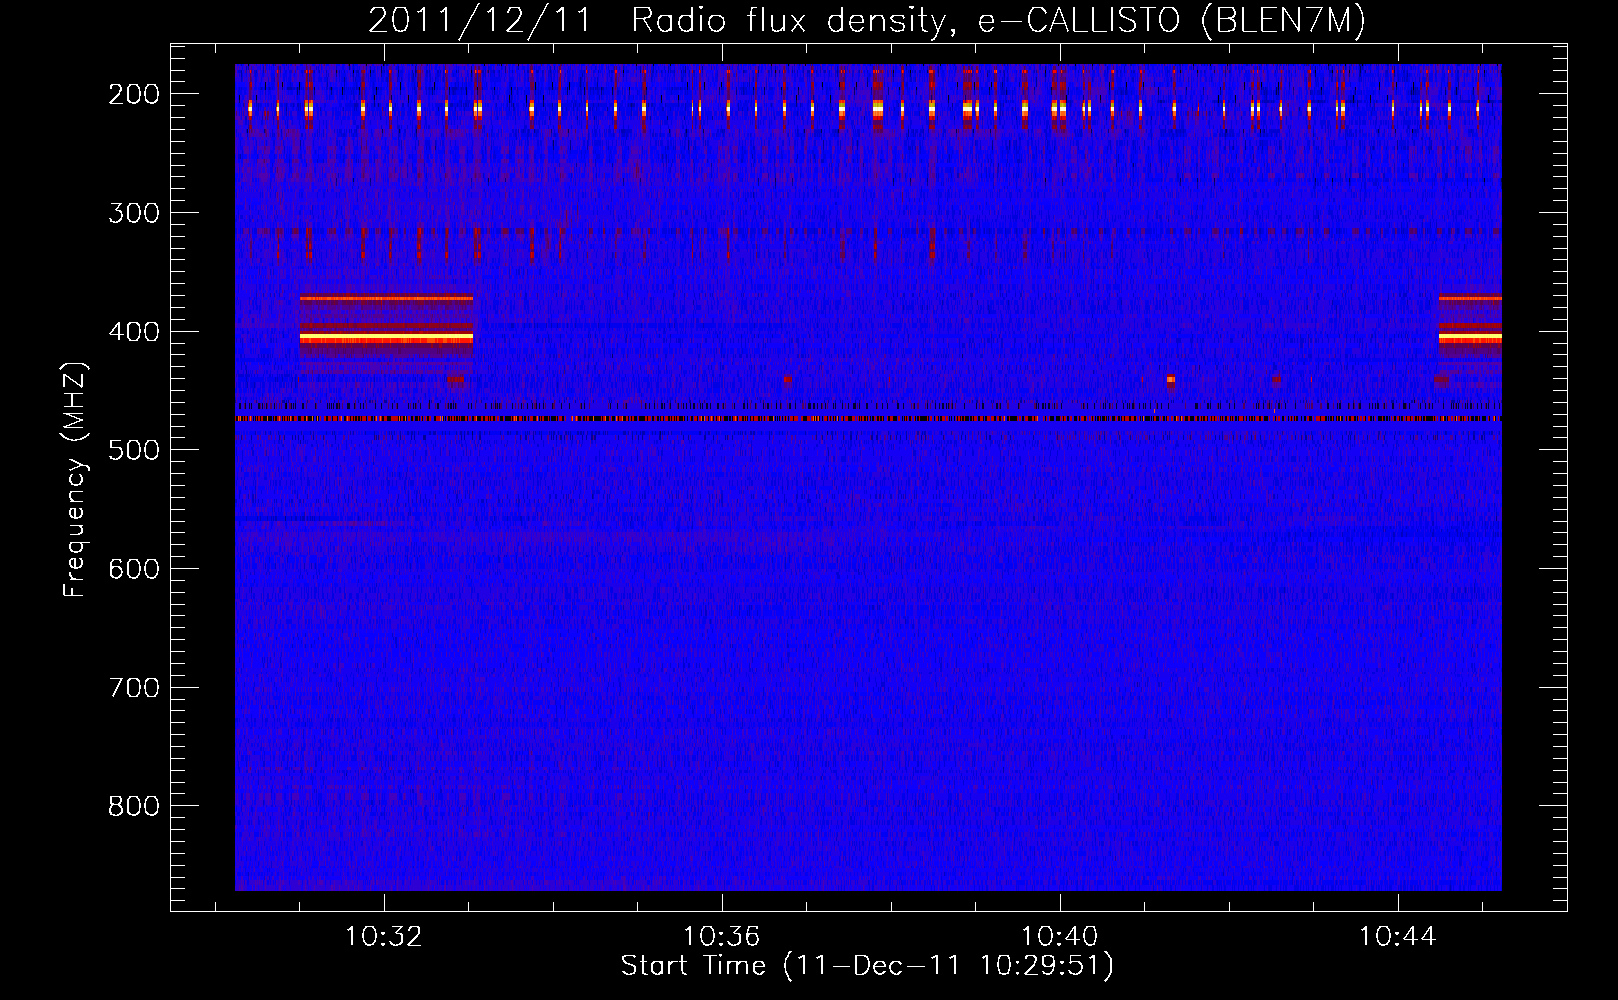
Task: Click the 200 frequency tick label
Action: [134, 94]
